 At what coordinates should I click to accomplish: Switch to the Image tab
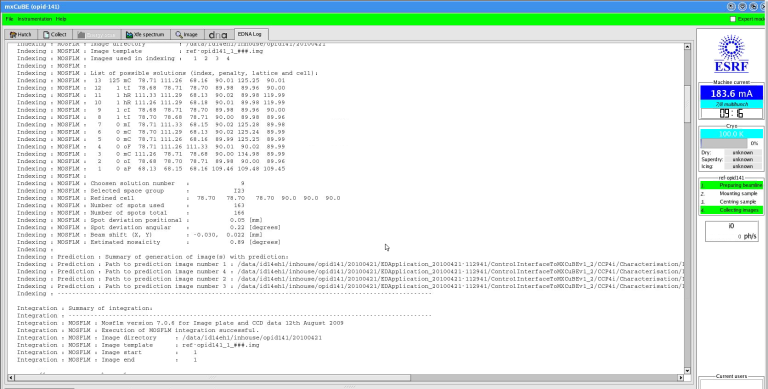pos(187,35)
